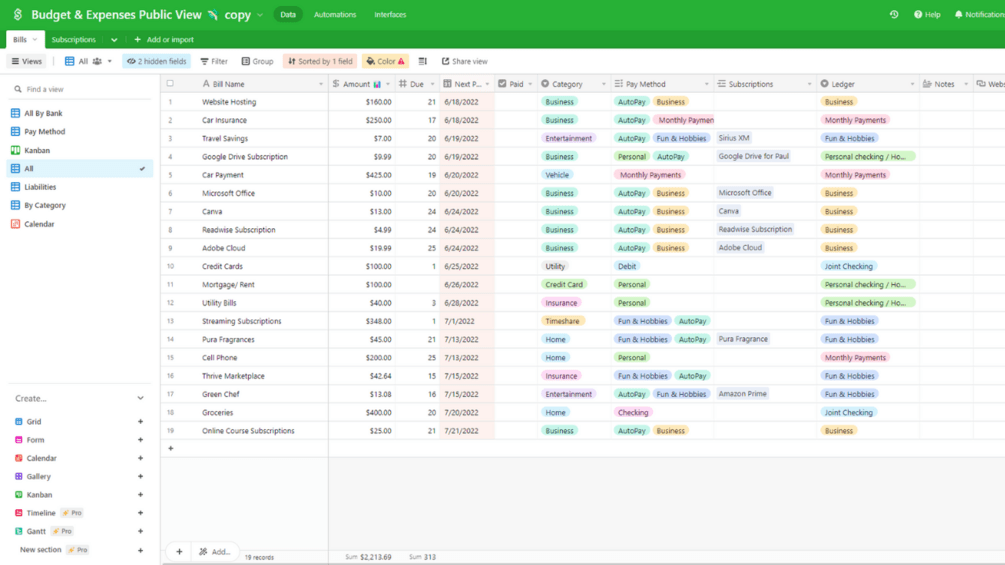This screenshot has height=565, width=1005.
Task: Expand the Bill Name column dropdown arrow
Action: click(x=320, y=84)
